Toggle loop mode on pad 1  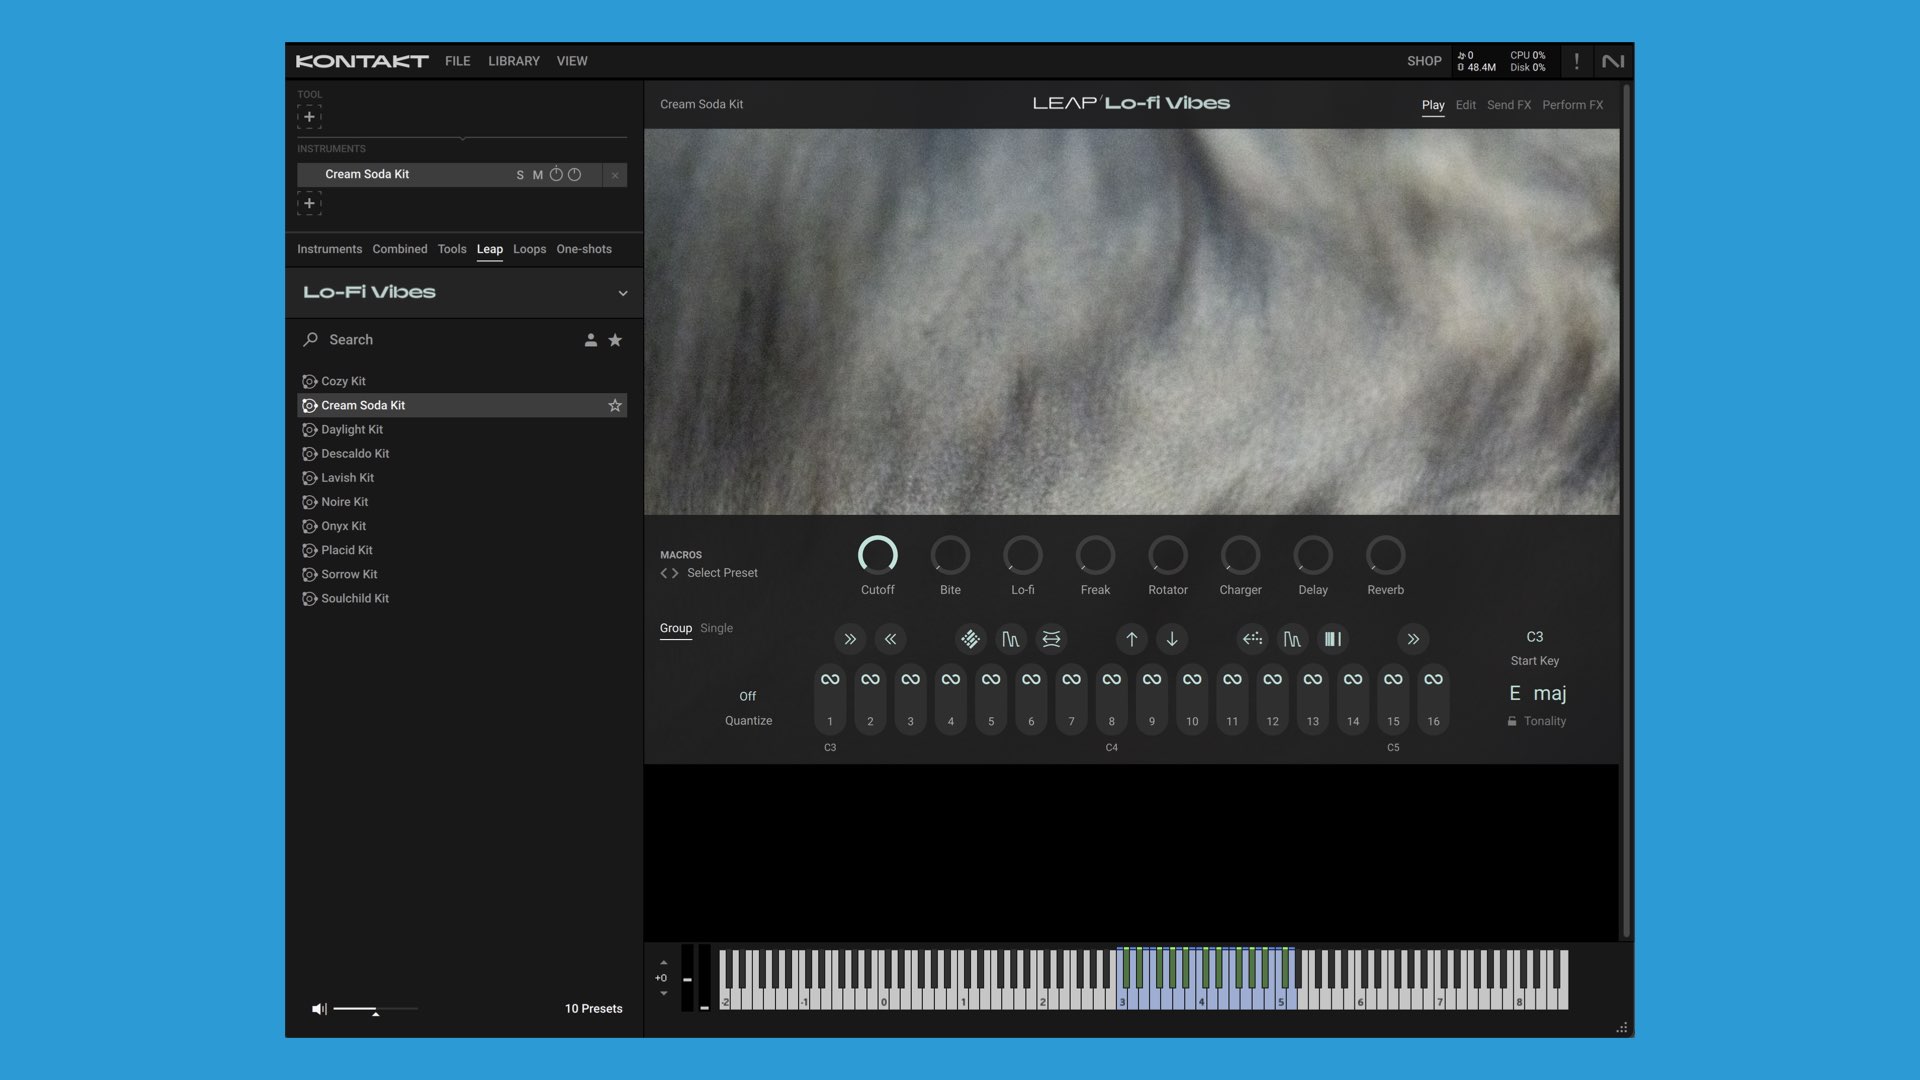click(x=830, y=679)
